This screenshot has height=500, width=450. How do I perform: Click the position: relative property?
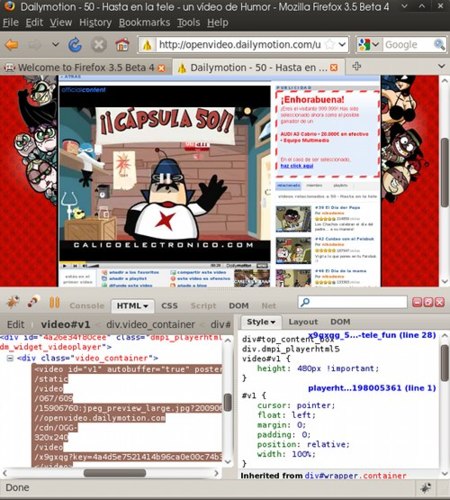303,444
